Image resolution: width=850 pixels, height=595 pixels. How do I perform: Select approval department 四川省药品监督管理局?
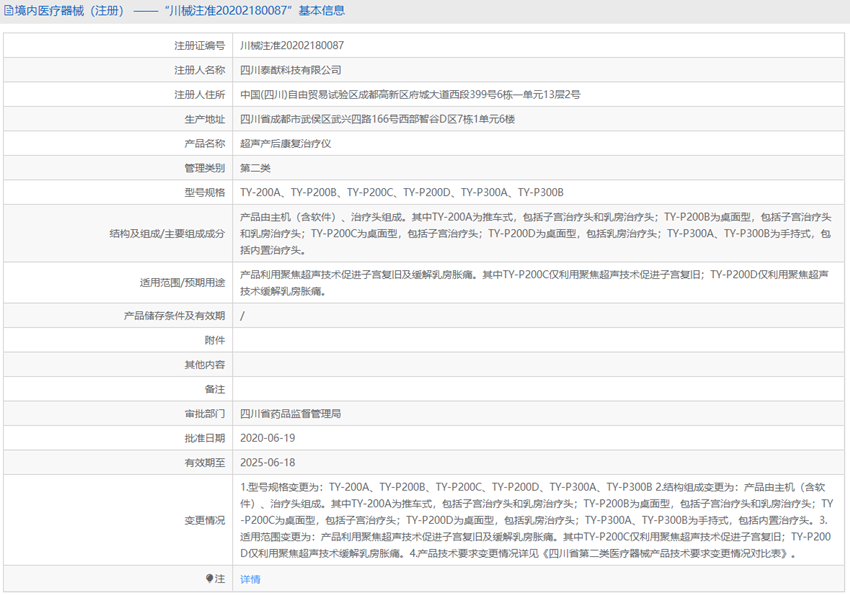[291, 413]
